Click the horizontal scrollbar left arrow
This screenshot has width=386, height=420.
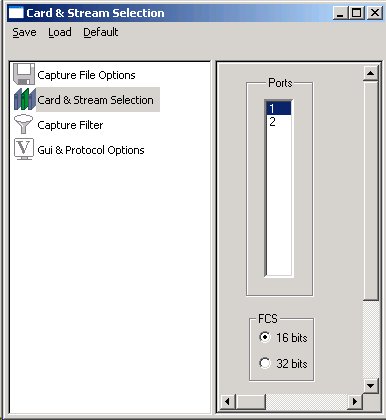click(x=227, y=401)
